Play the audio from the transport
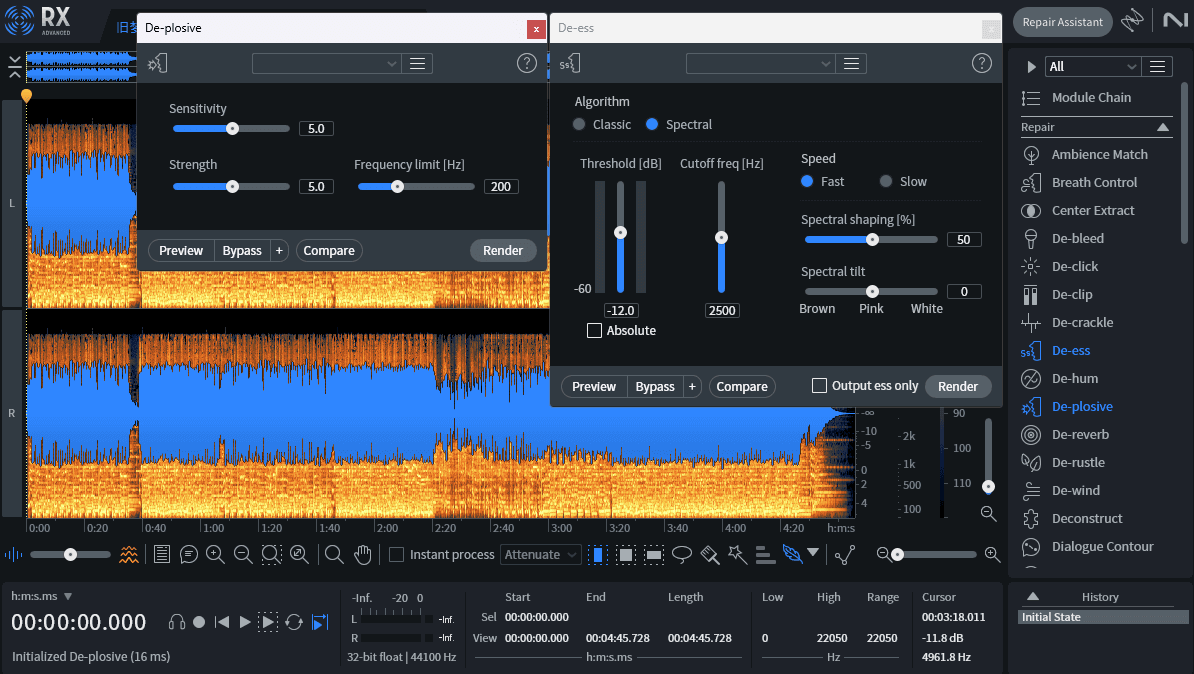 [245, 622]
